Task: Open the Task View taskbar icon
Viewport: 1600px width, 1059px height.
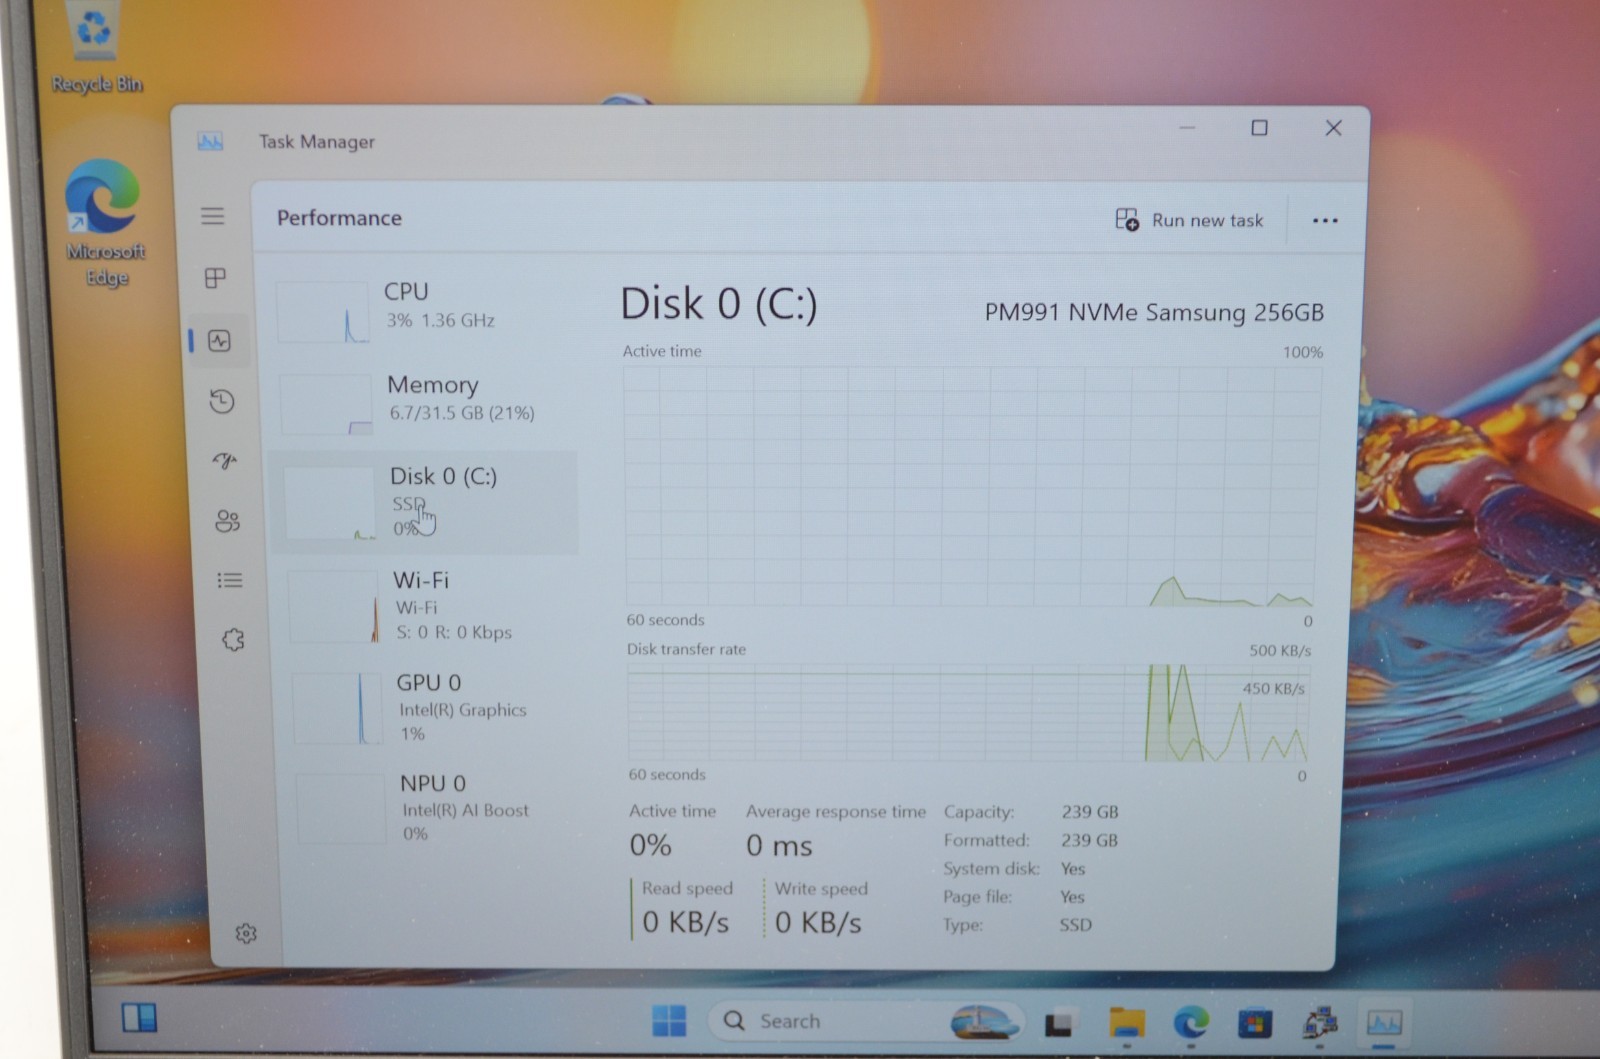Action: [x=1058, y=1024]
